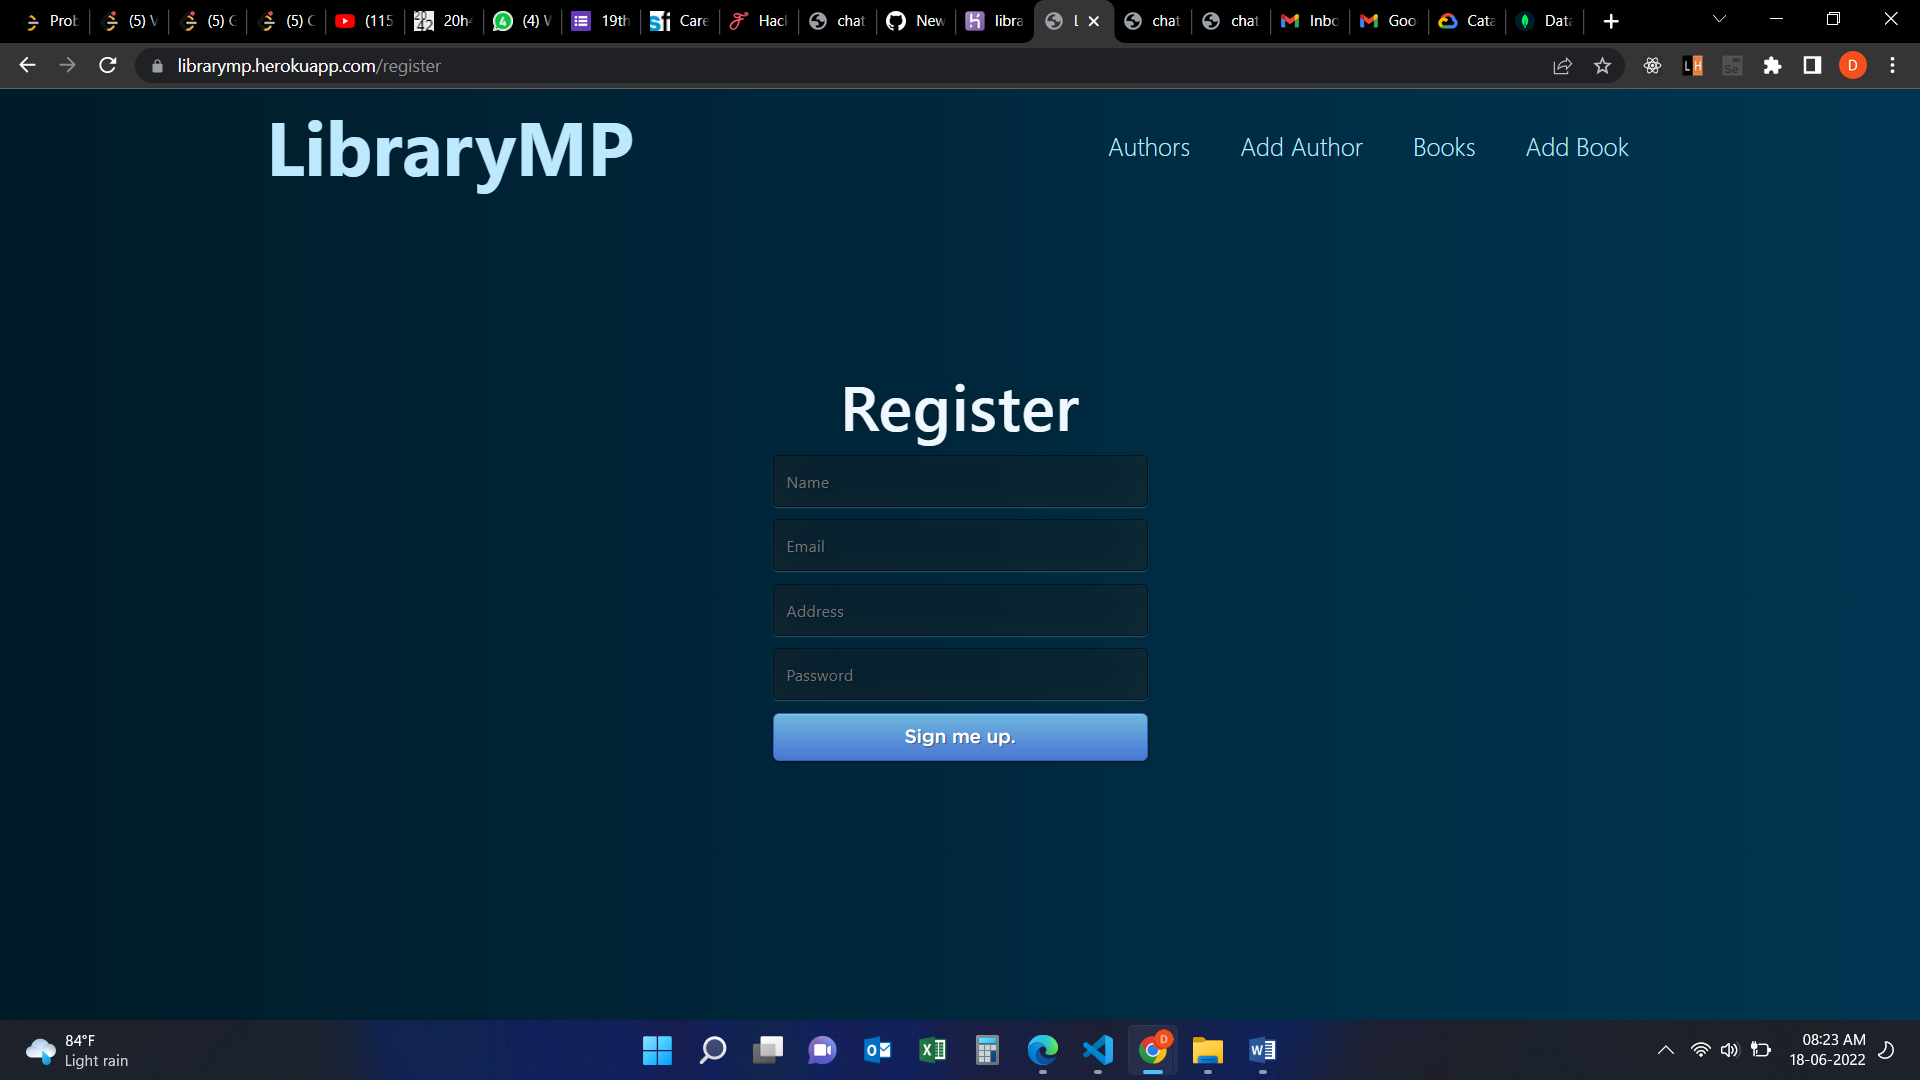The height and width of the screenshot is (1080, 1920).
Task: Show hidden icons in the system tray
Action: 1666,1050
